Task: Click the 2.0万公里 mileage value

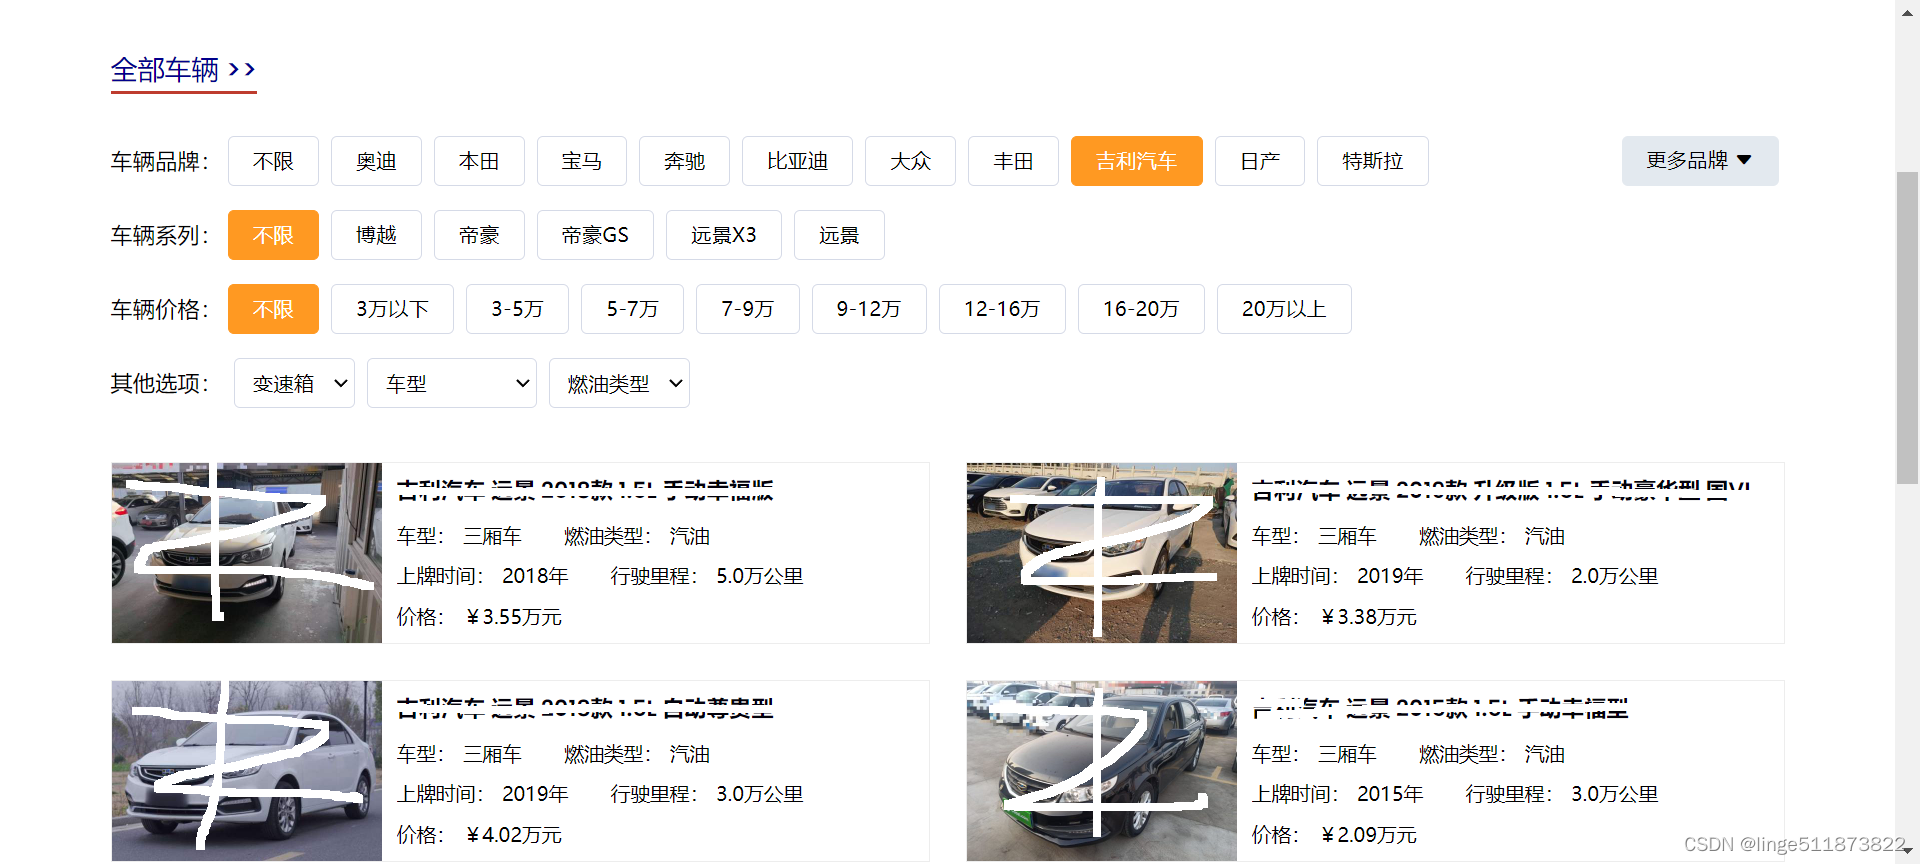Action: (1615, 577)
